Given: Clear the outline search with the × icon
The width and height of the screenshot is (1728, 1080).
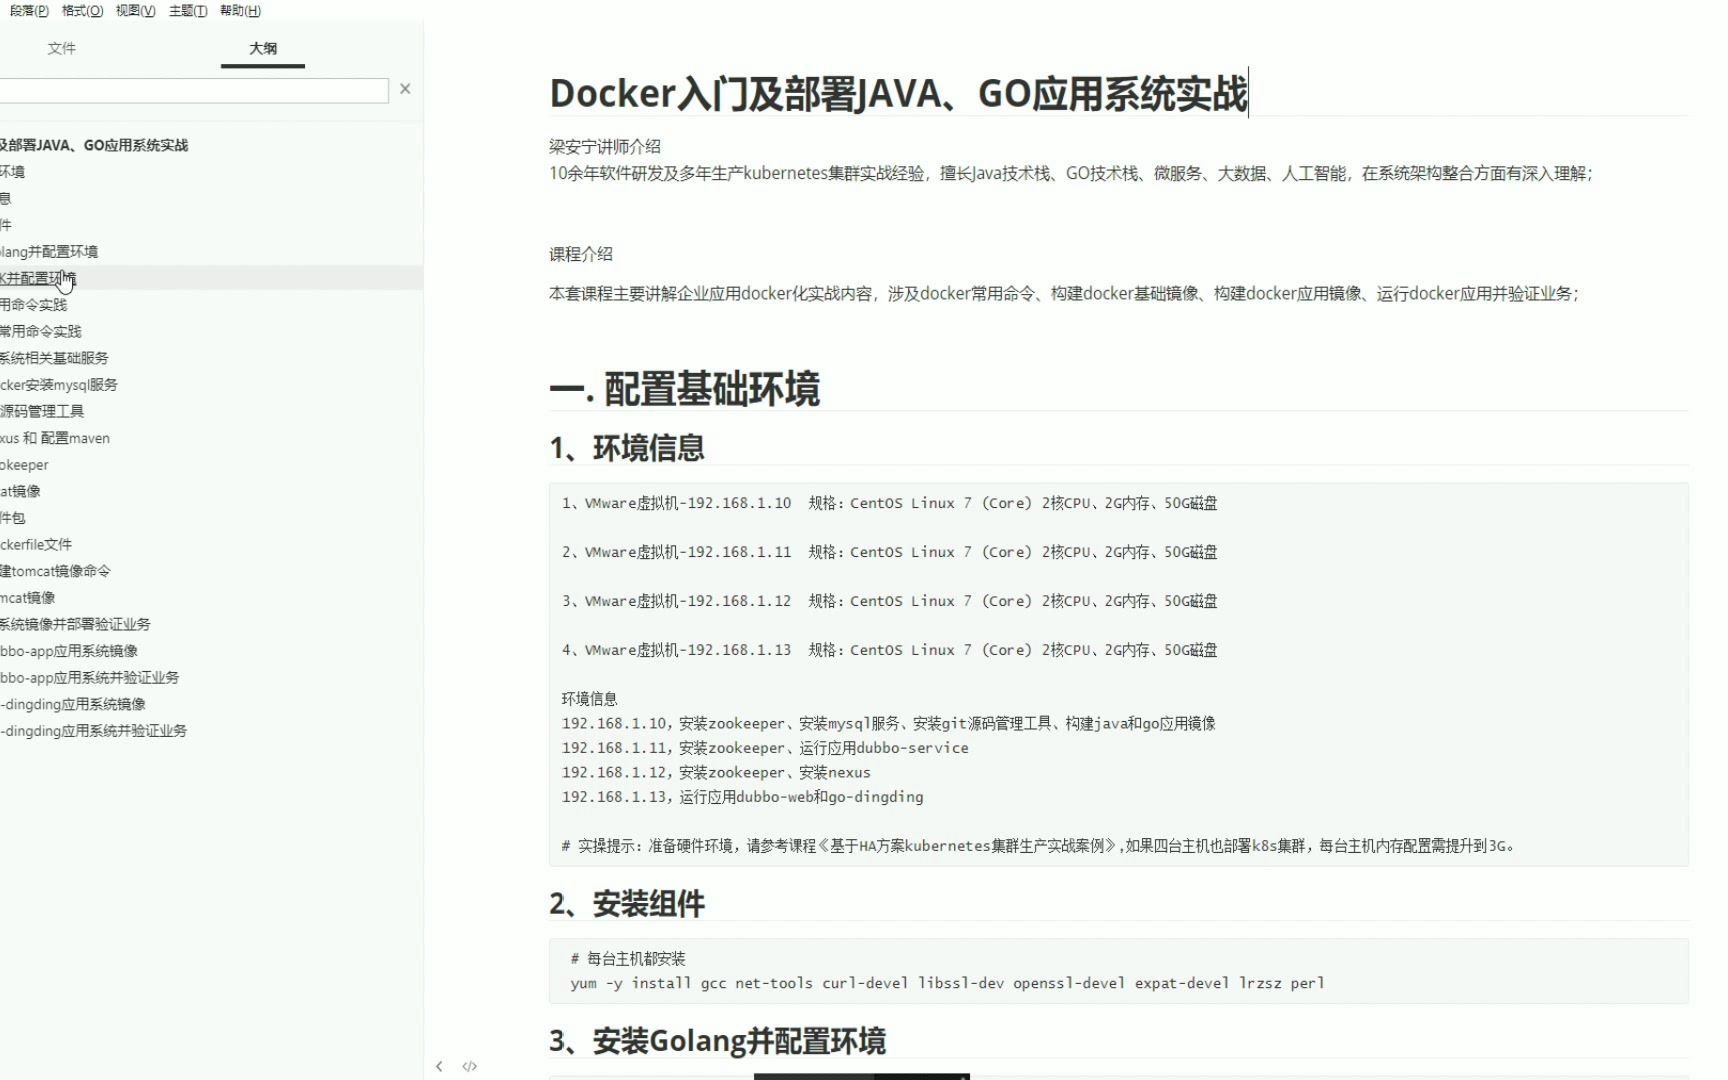Looking at the screenshot, I should click(x=405, y=88).
